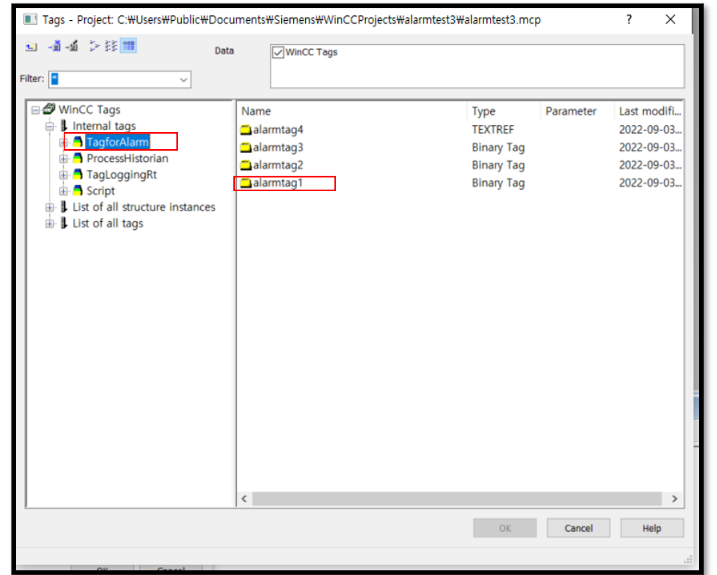Select the TagforAlarm tree item

click(x=118, y=142)
